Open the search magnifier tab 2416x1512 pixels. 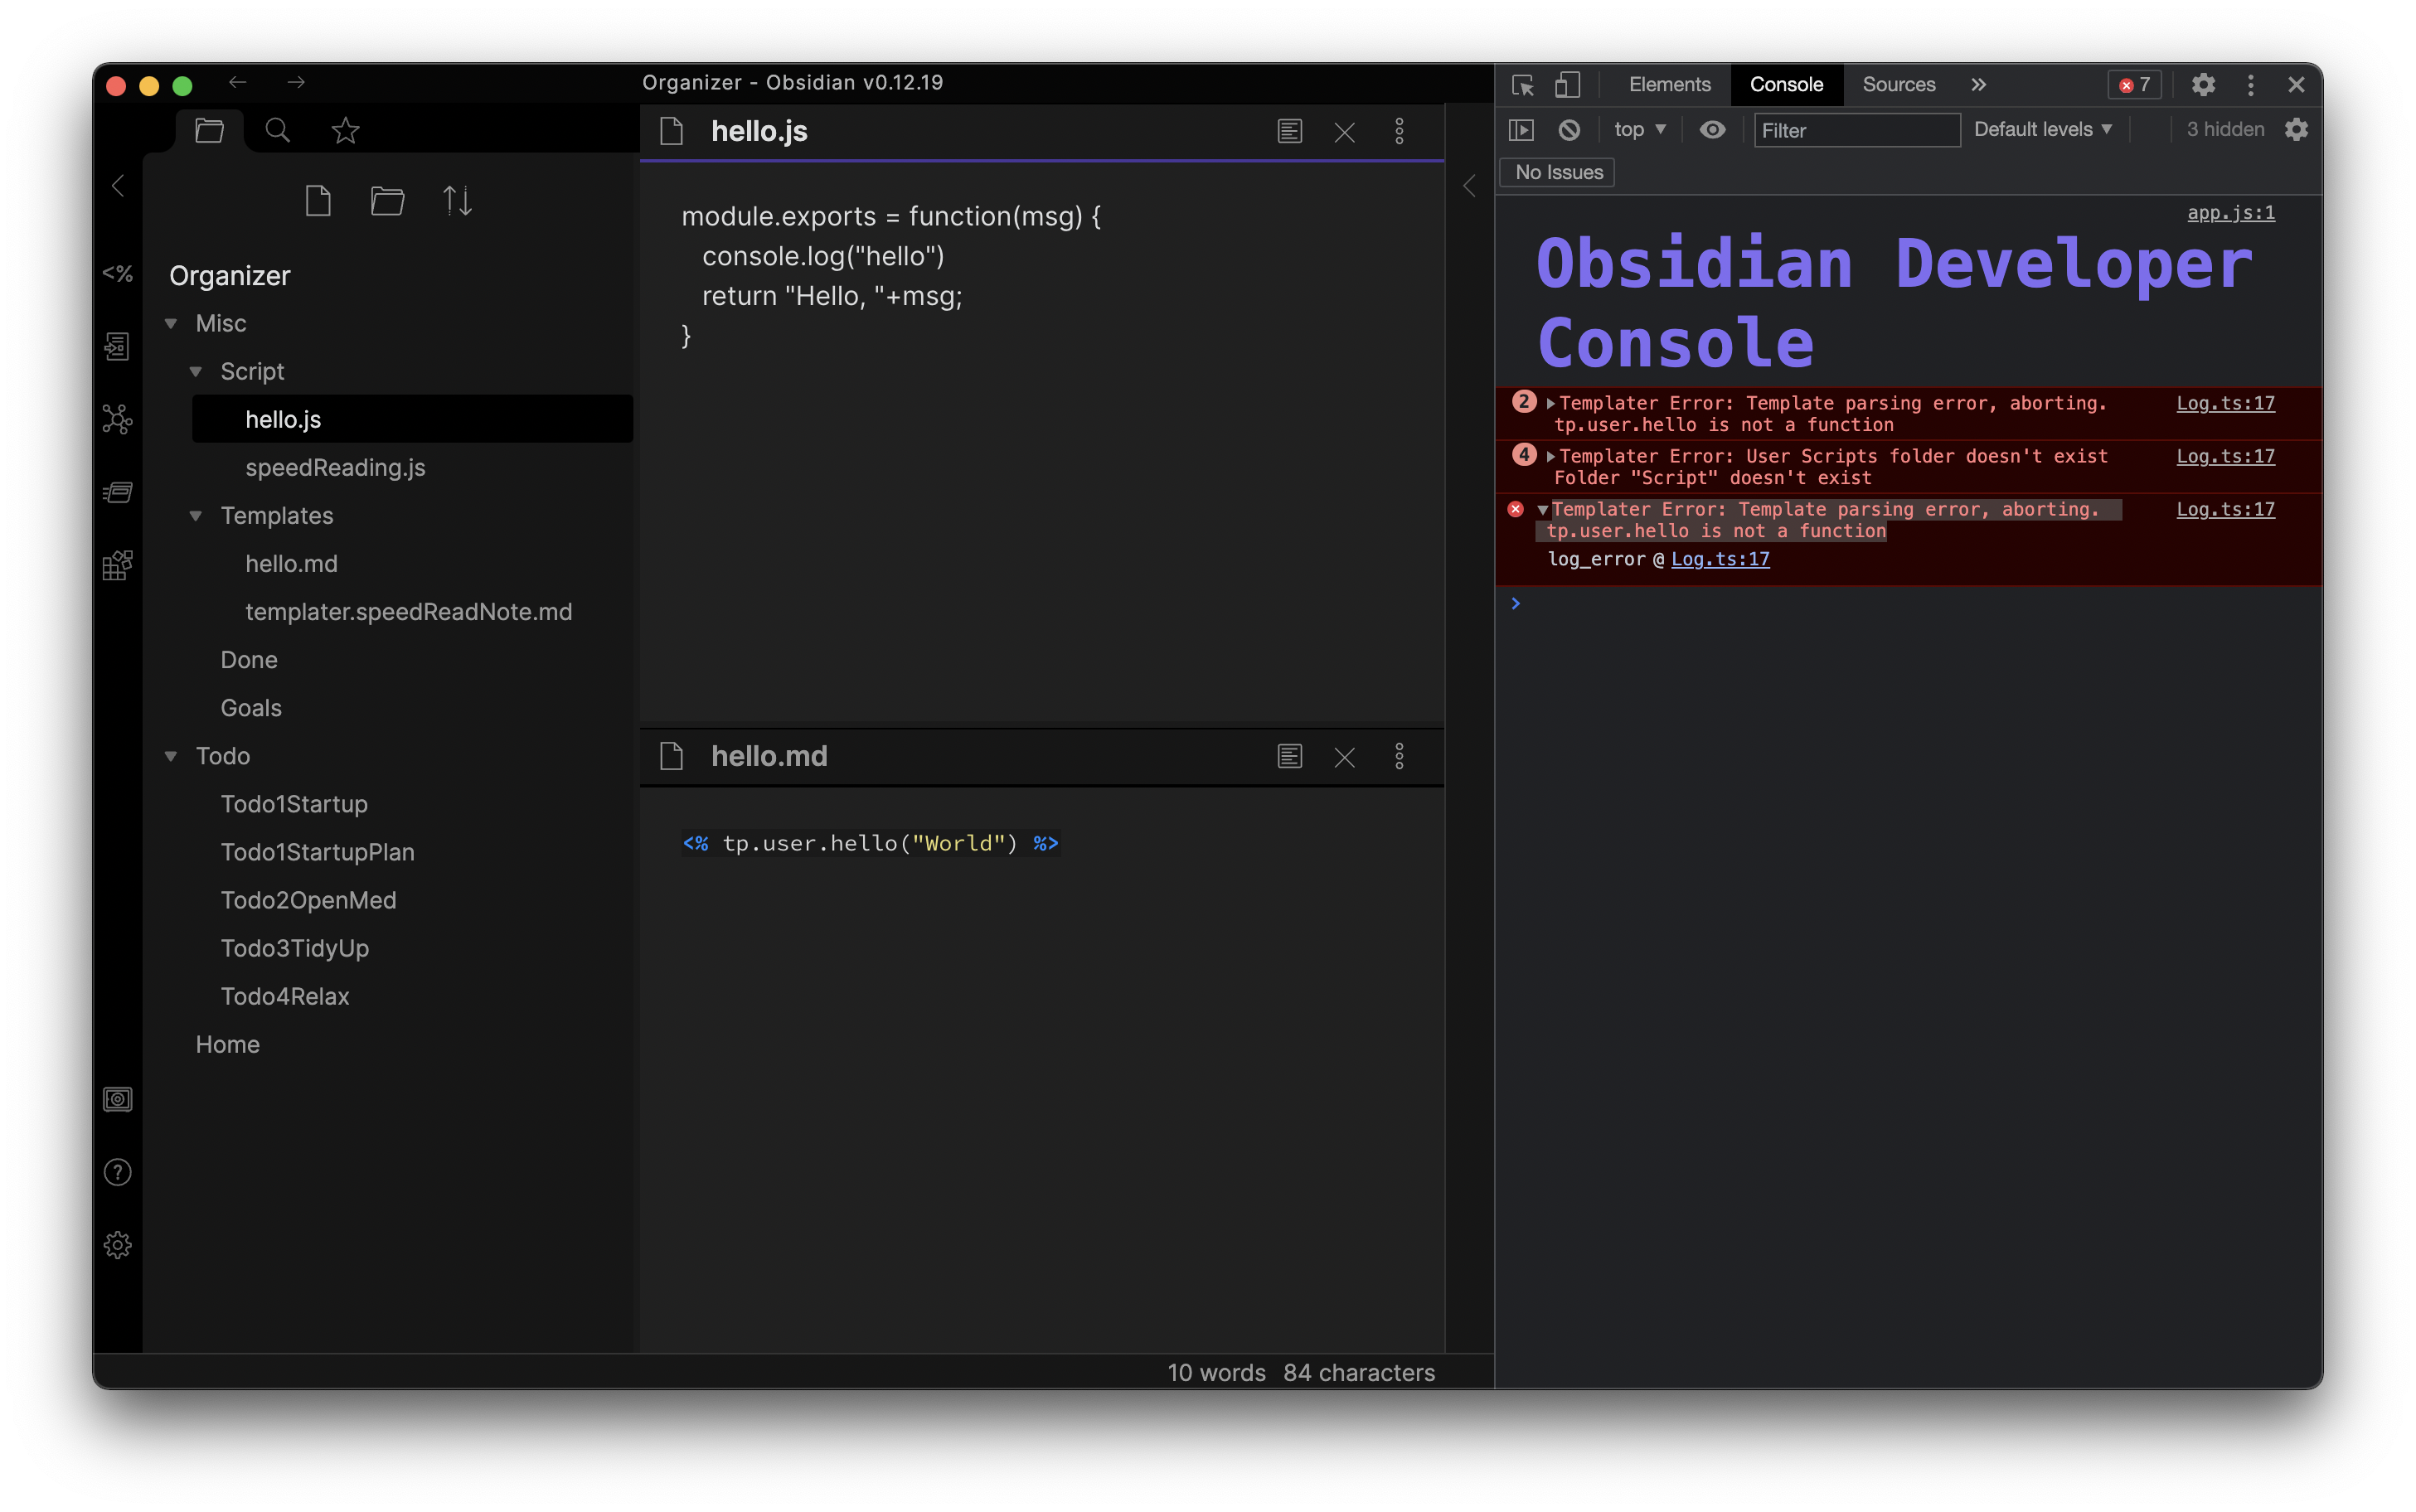278,130
